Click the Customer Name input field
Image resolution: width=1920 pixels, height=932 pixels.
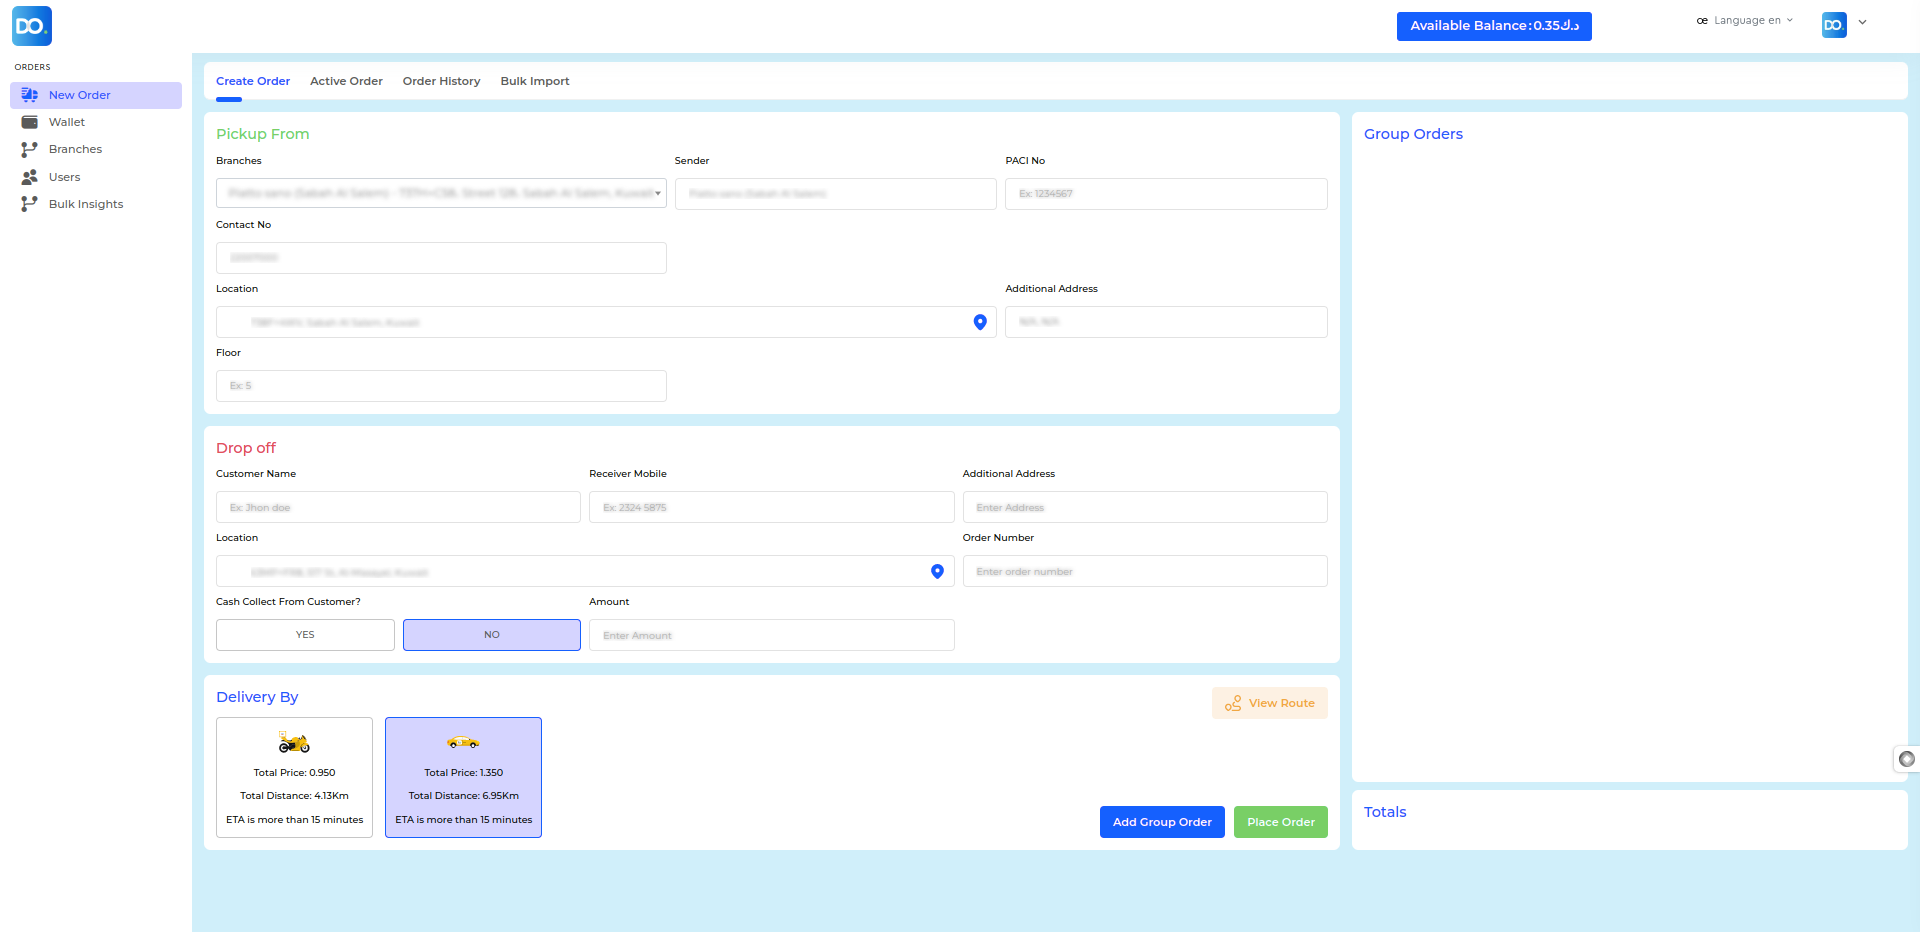[398, 507]
